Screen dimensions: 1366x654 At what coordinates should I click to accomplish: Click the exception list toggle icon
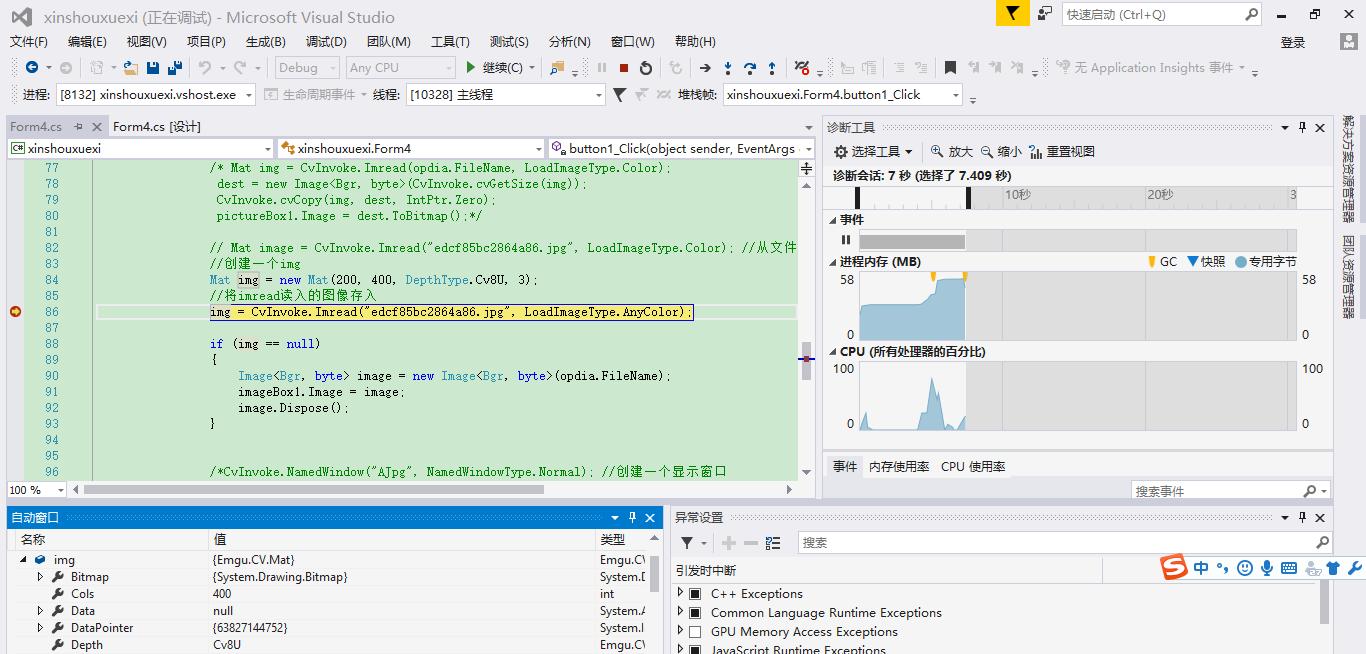point(773,543)
